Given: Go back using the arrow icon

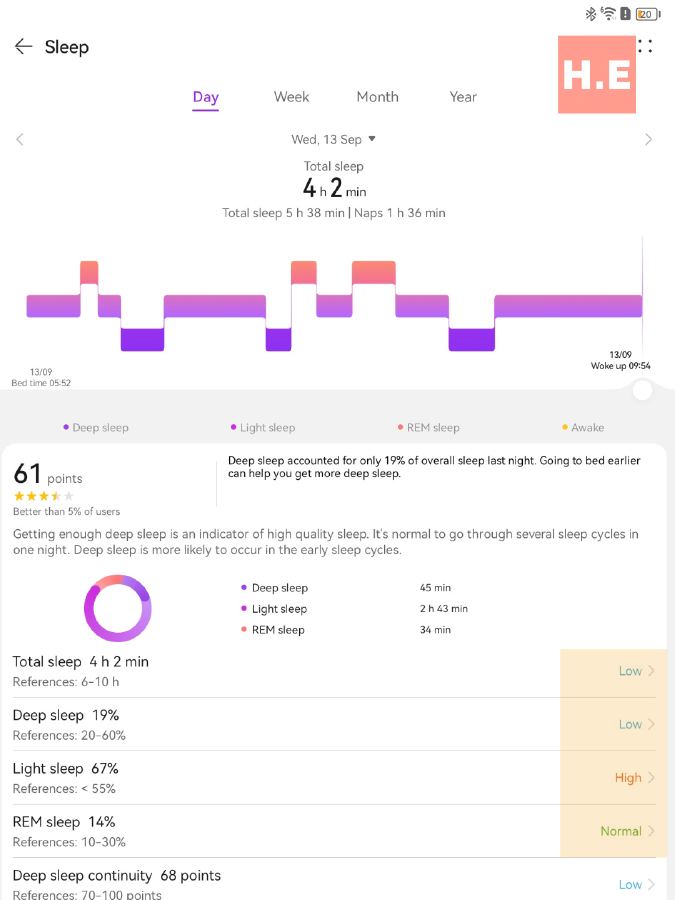Looking at the screenshot, I should tap(23, 47).
